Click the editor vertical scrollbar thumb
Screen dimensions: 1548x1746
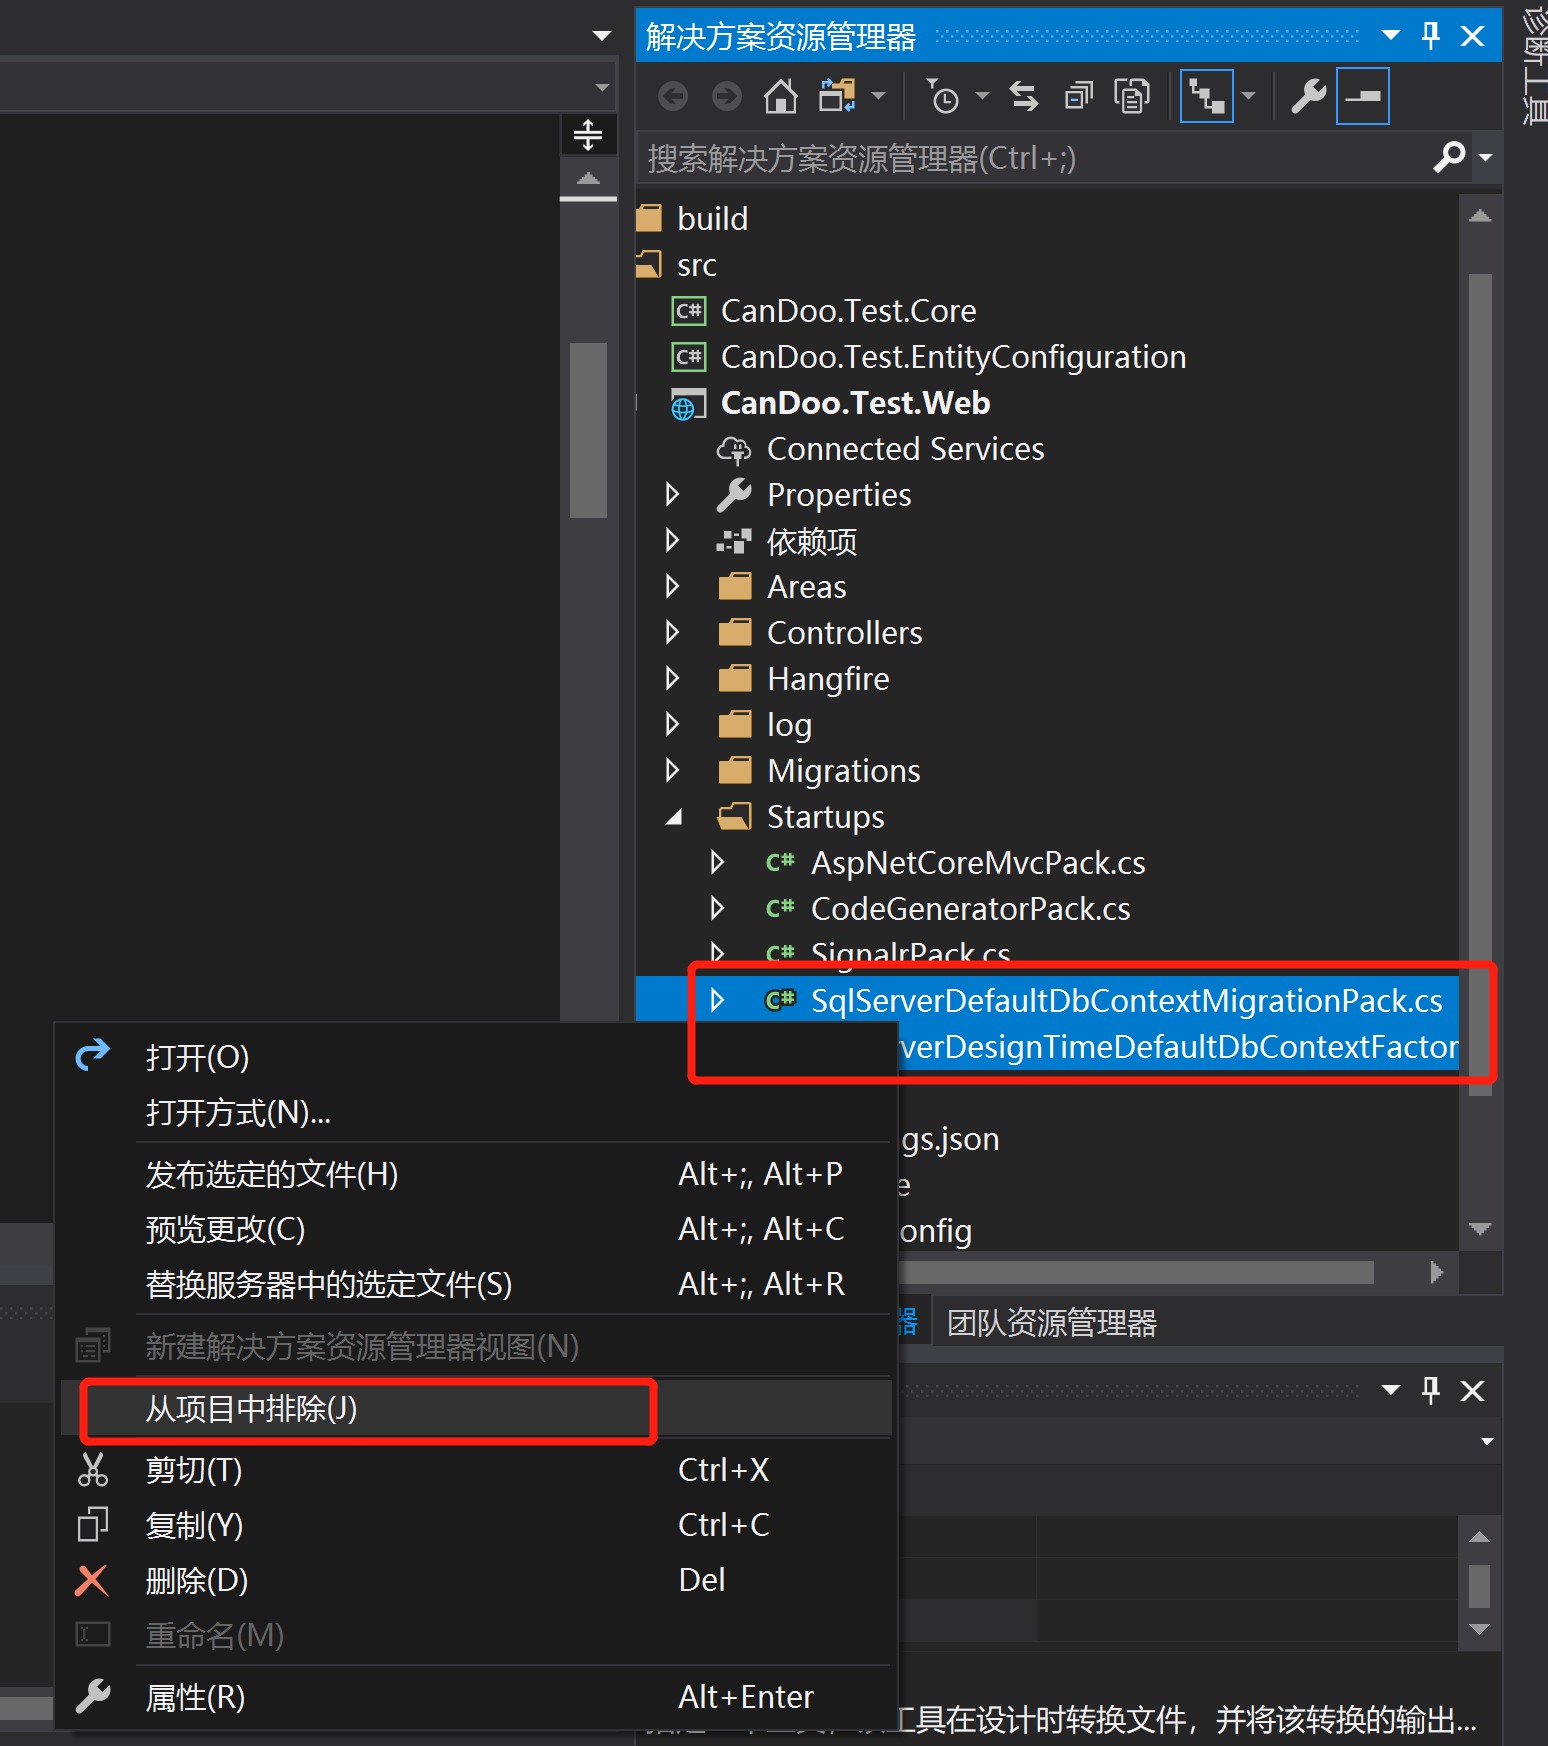pyautogui.click(x=588, y=430)
